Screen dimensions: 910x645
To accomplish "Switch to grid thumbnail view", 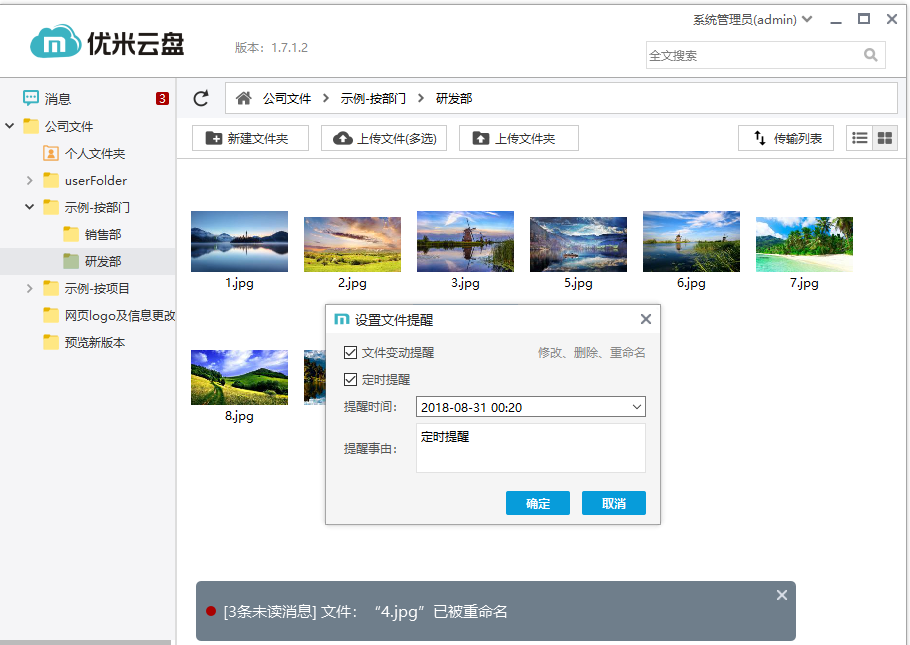I will point(884,138).
